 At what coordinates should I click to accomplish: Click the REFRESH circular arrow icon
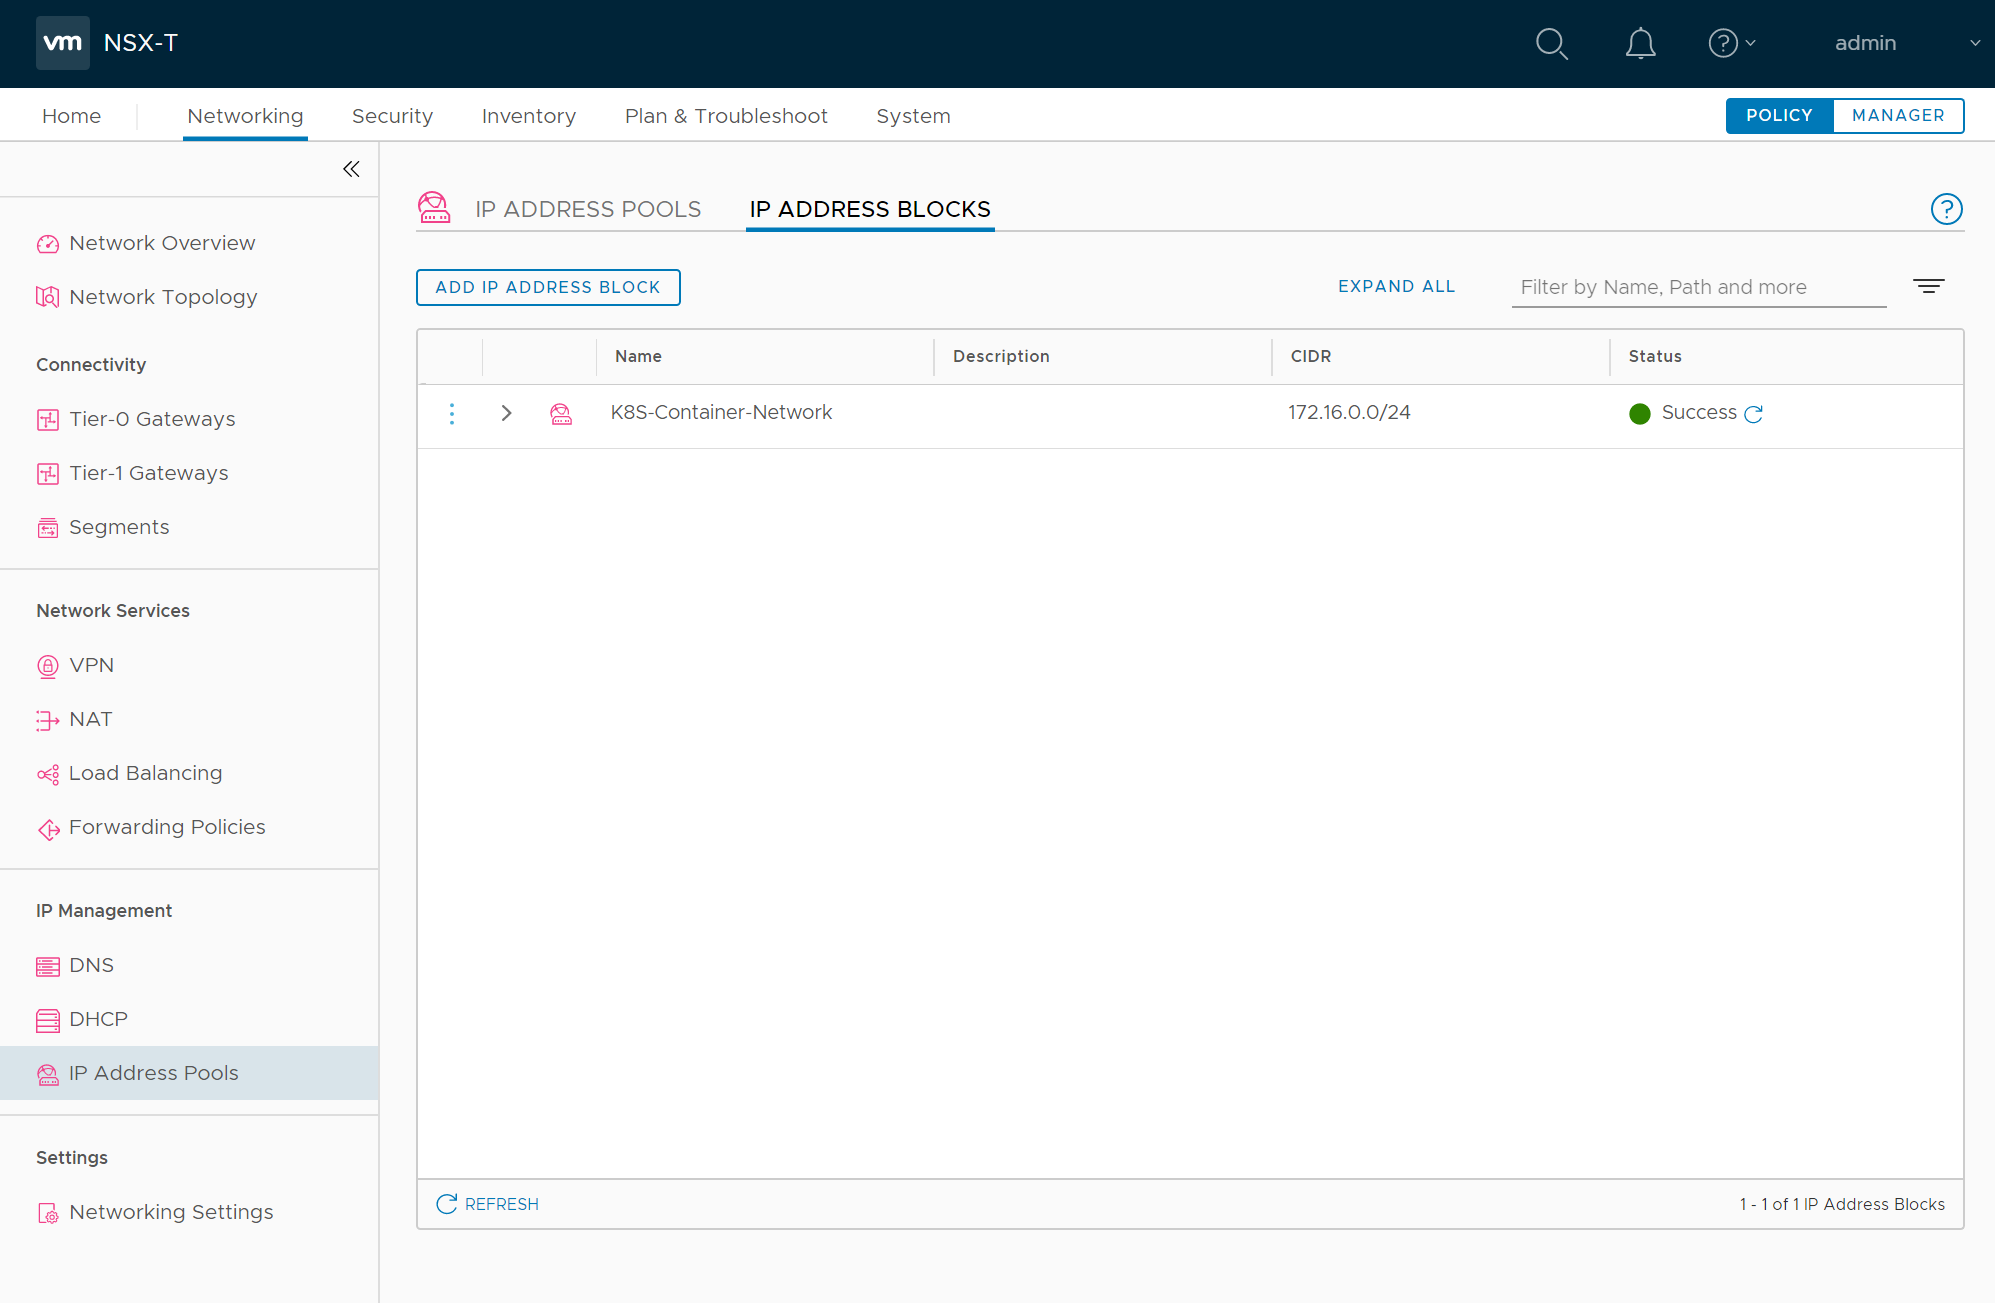pyautogui.click(x=447, y=1204)
